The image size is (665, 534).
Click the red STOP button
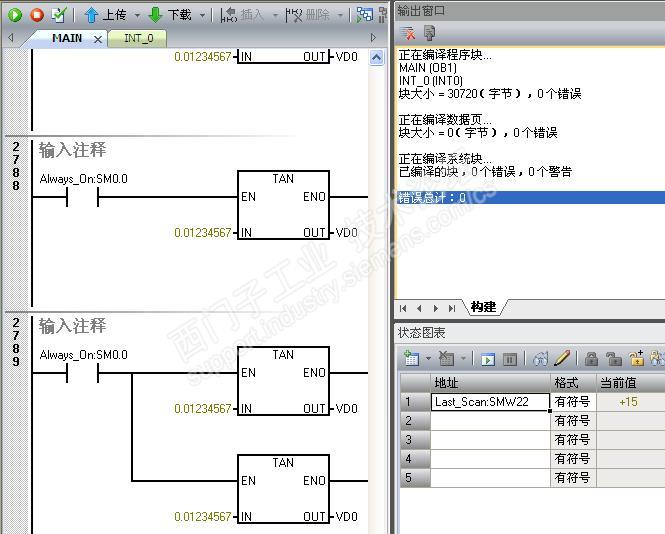(x=37, y=15)
